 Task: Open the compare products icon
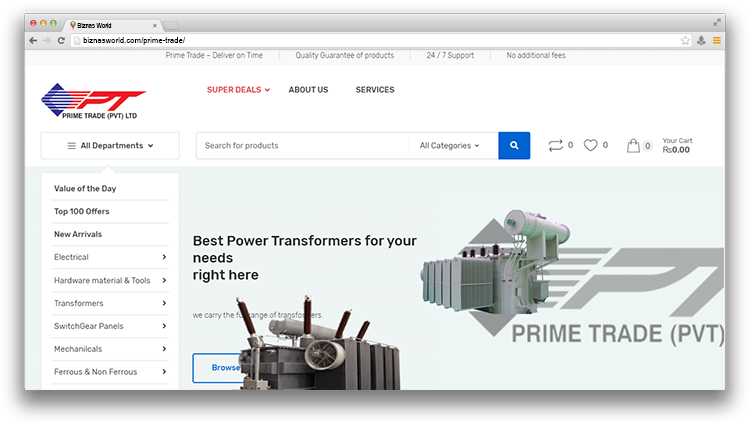[x=555, y=145]
